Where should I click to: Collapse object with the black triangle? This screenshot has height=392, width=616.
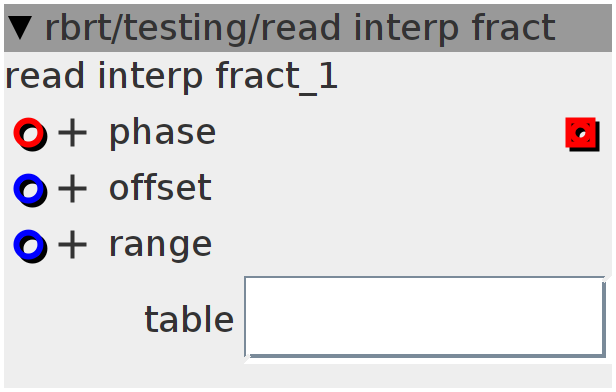(x=20, y=28)
